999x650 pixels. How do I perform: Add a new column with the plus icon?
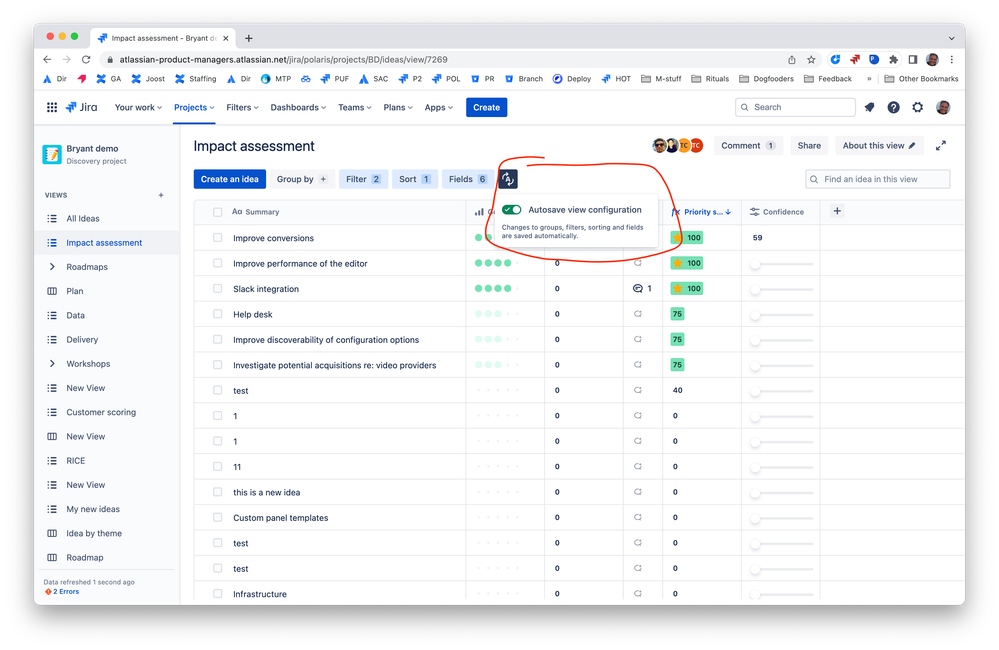point(837,211)
